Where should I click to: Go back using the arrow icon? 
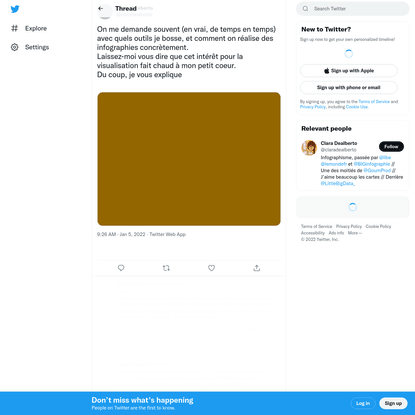tap(101, 9)
